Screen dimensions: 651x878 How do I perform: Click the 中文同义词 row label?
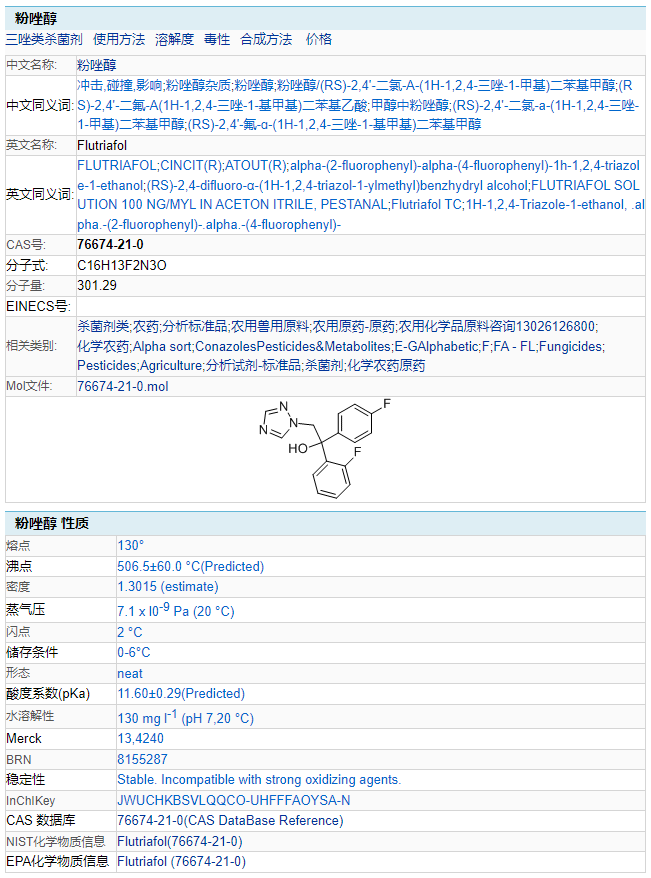point(40,105)
